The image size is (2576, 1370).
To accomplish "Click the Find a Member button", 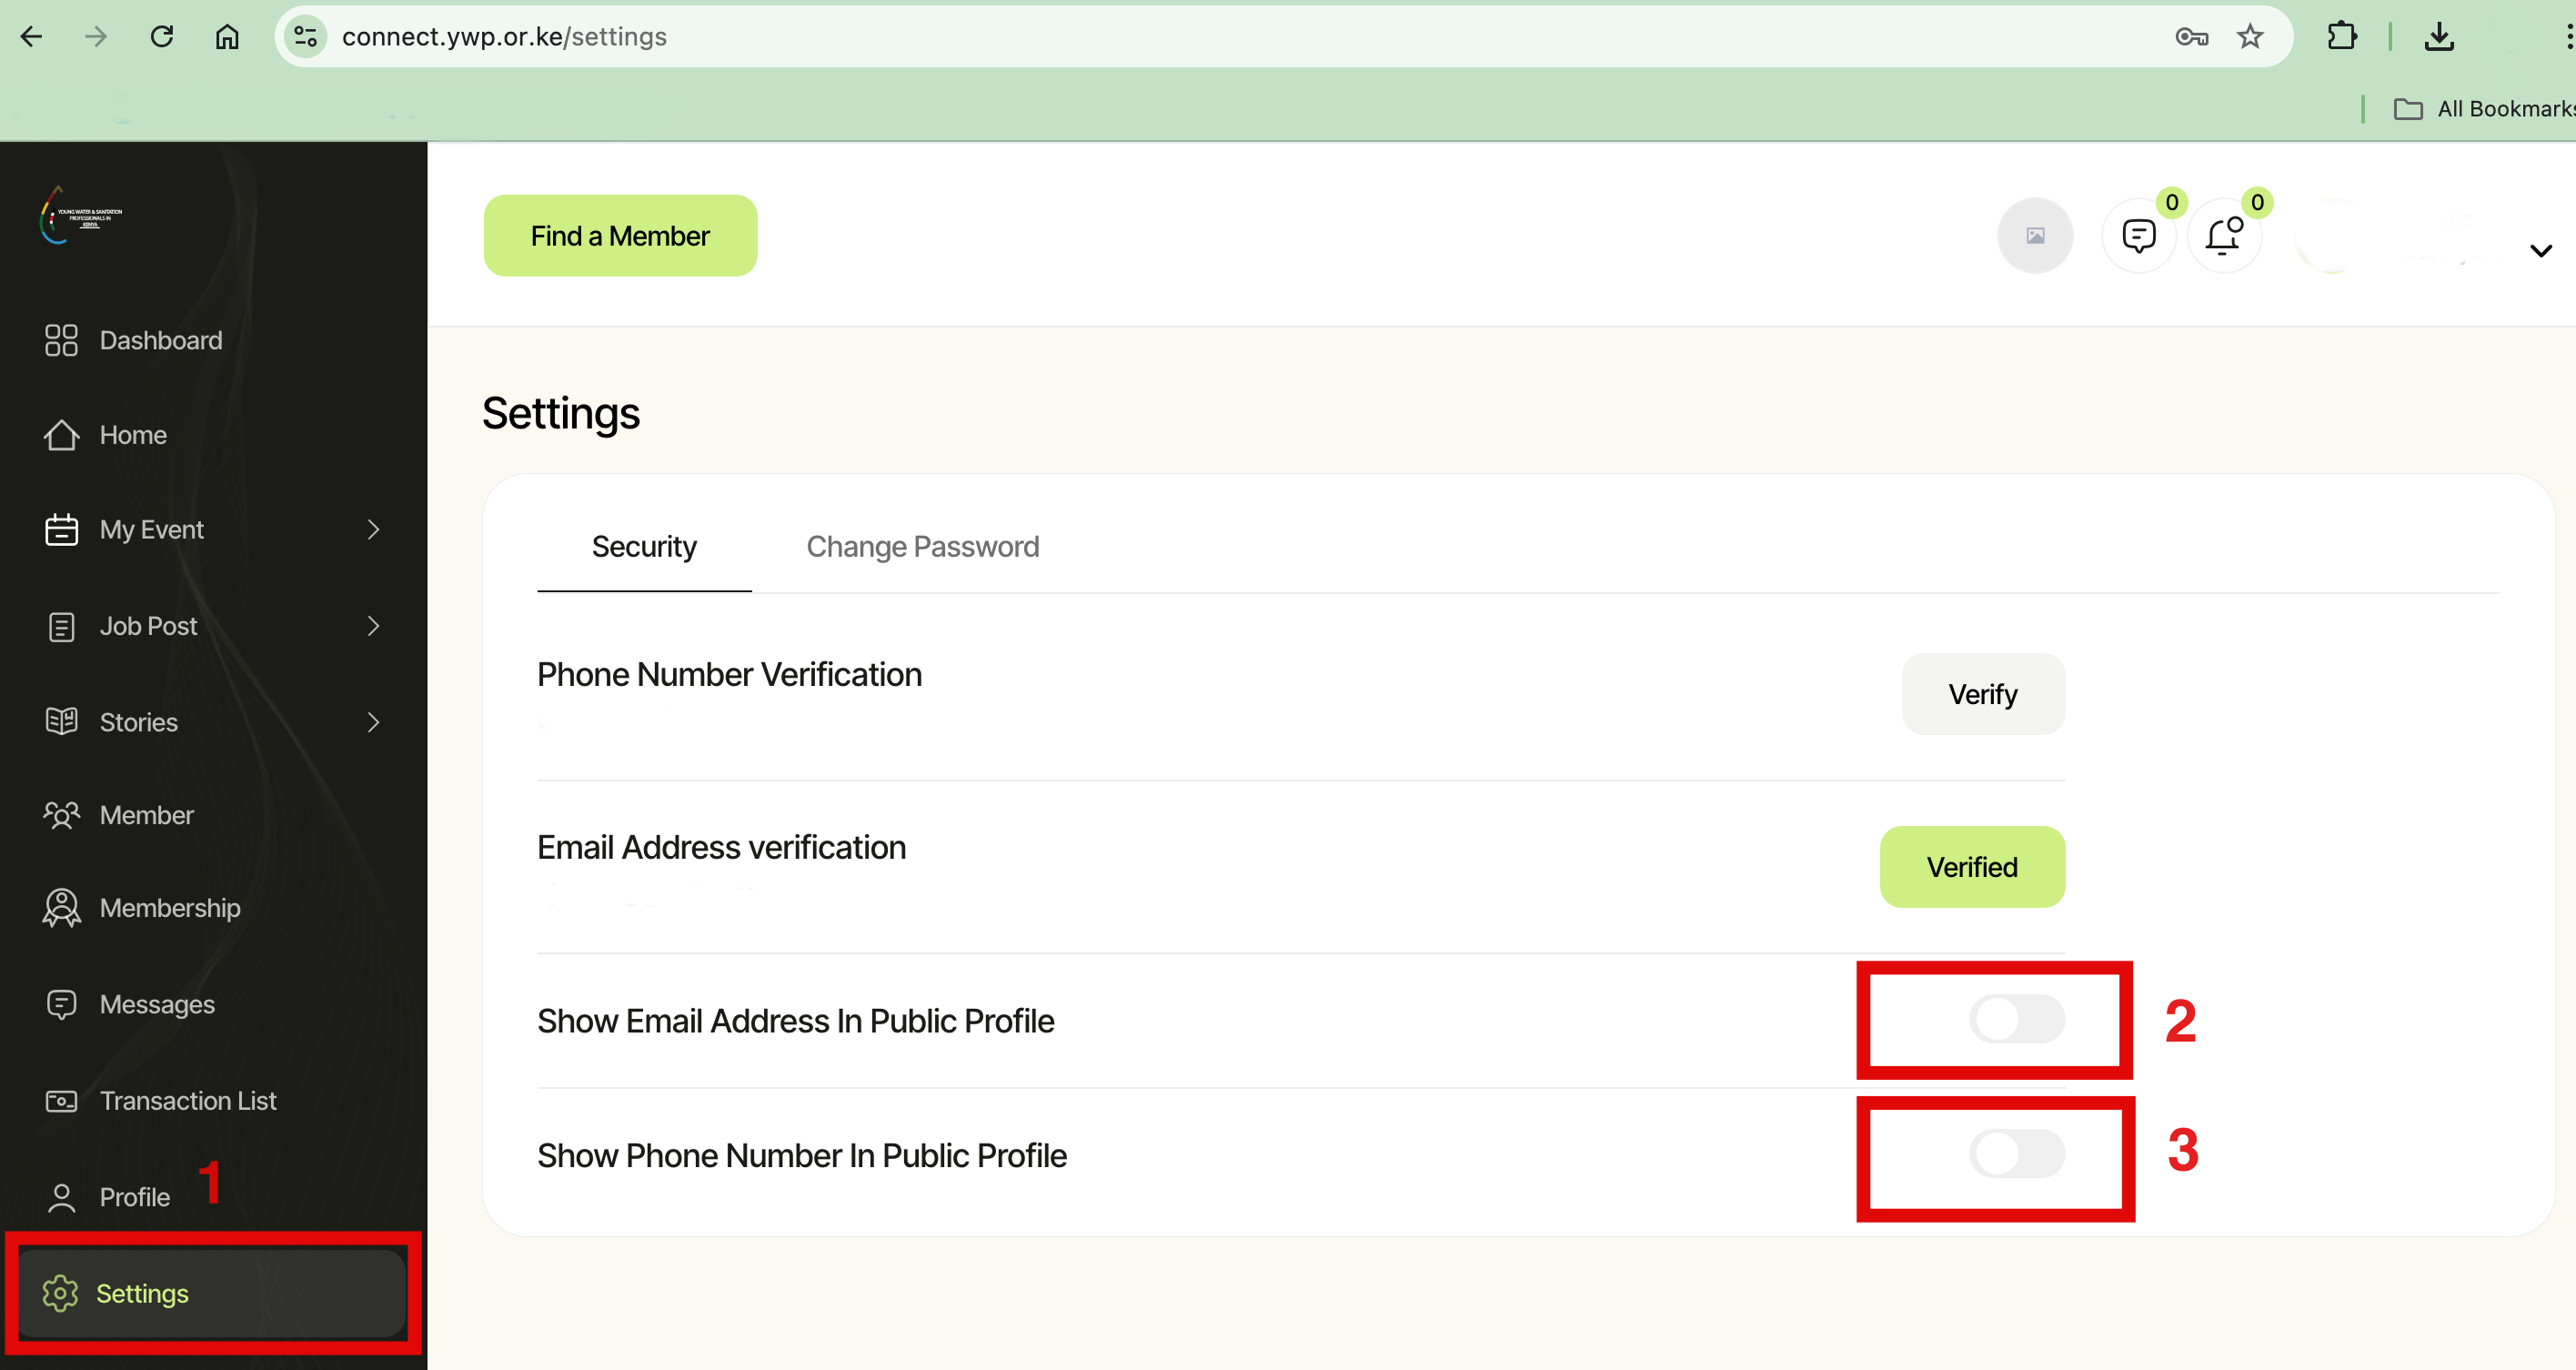I will click(x=620, y=236).
